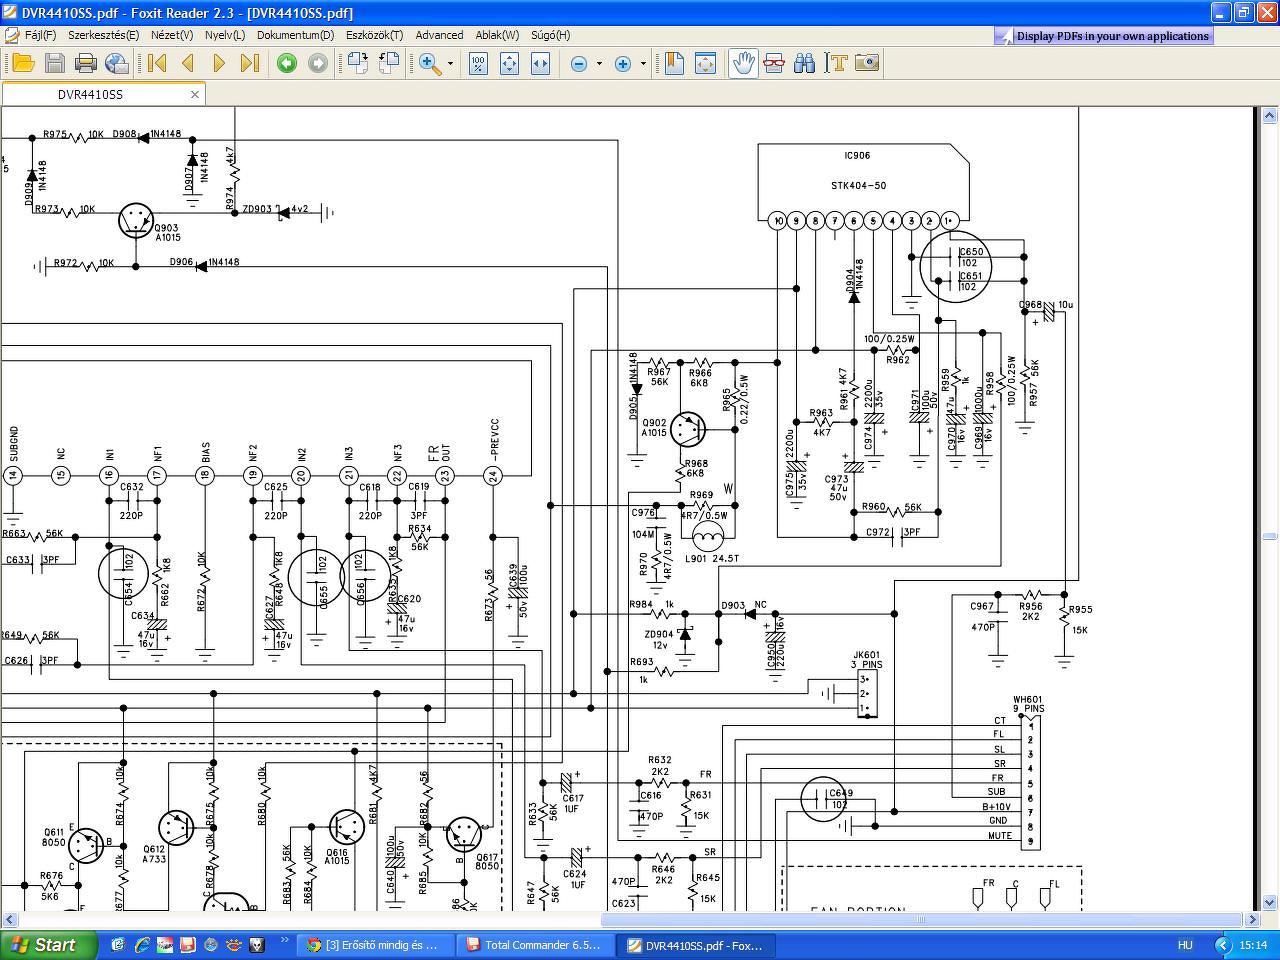Click the Foxit document icon in menu bar
Image resolution: width=1280 pixels, height=960 pixels.
click(12, 35)
